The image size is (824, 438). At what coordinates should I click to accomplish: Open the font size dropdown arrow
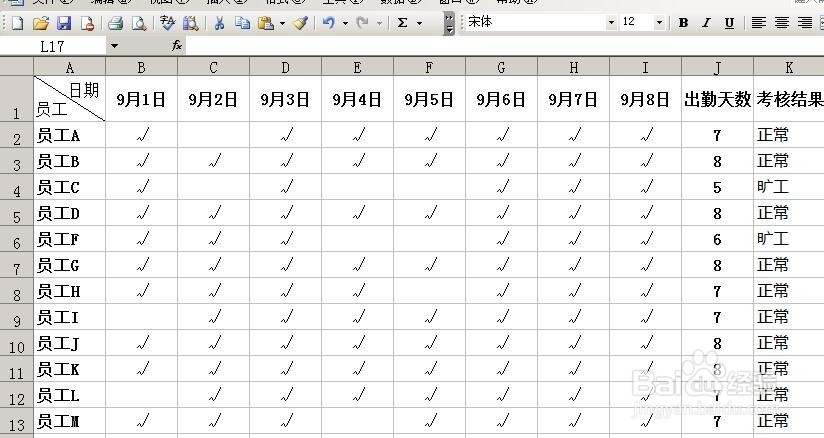pyautogui.click(x=659, y=23)
